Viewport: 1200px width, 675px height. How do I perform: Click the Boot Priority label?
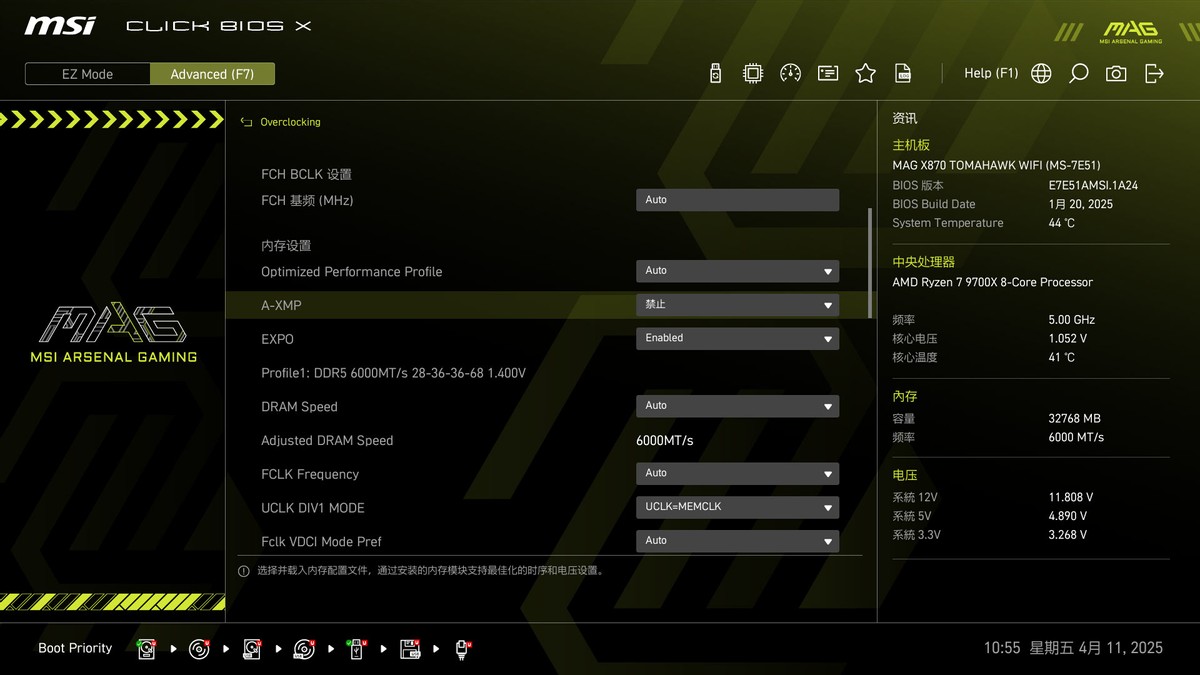click(x=75, y=648)
